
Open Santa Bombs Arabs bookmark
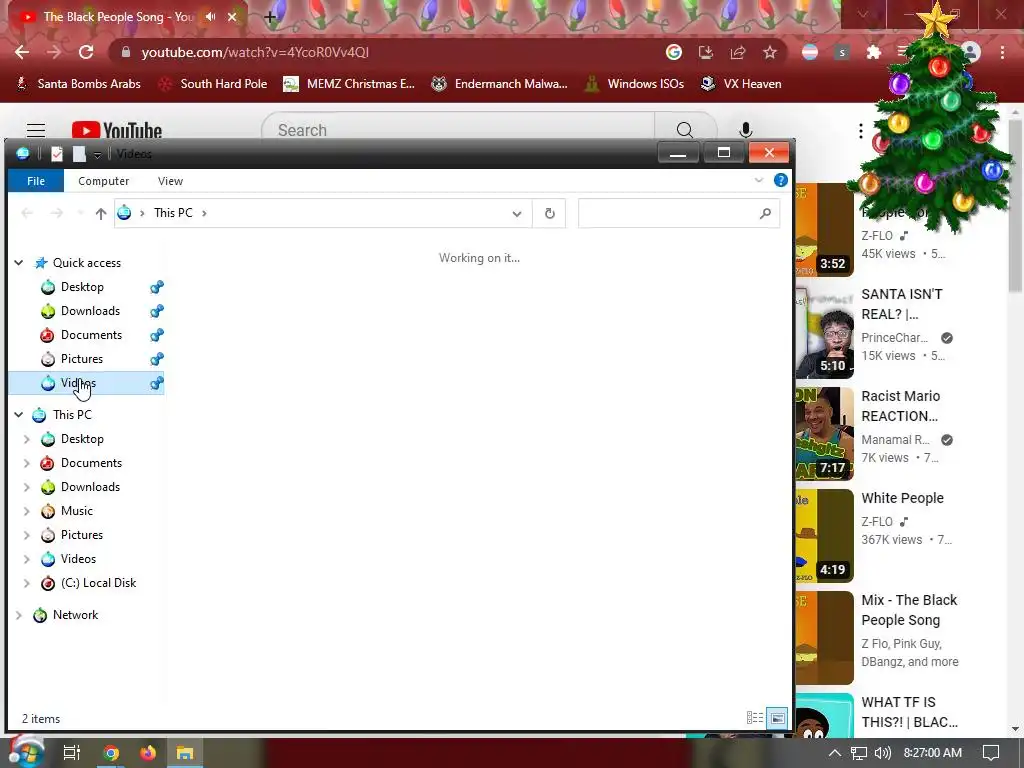(x=78, y=84)
